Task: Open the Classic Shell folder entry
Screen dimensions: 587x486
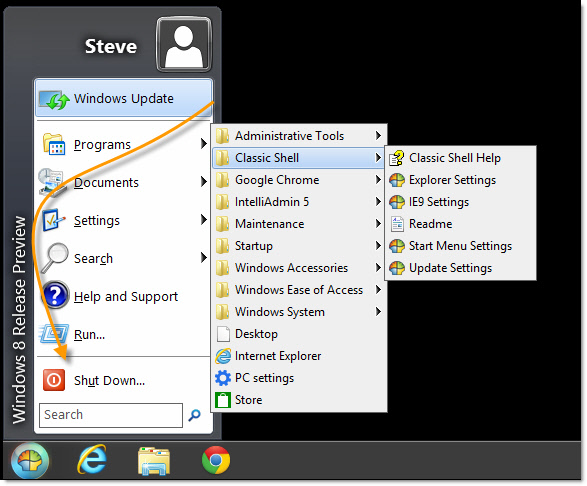Action: 298,158
